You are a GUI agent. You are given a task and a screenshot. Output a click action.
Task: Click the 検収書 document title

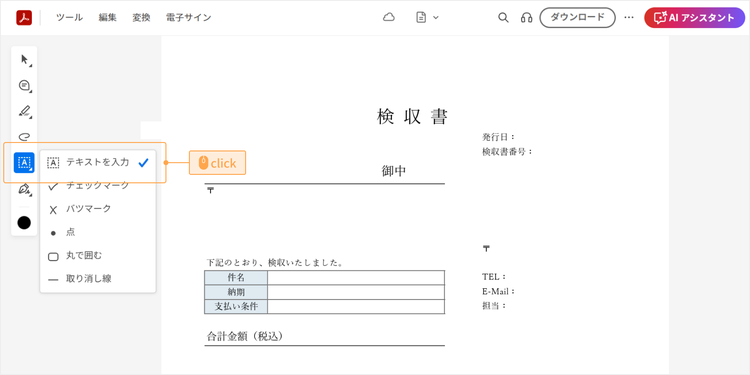pos(412,116)
